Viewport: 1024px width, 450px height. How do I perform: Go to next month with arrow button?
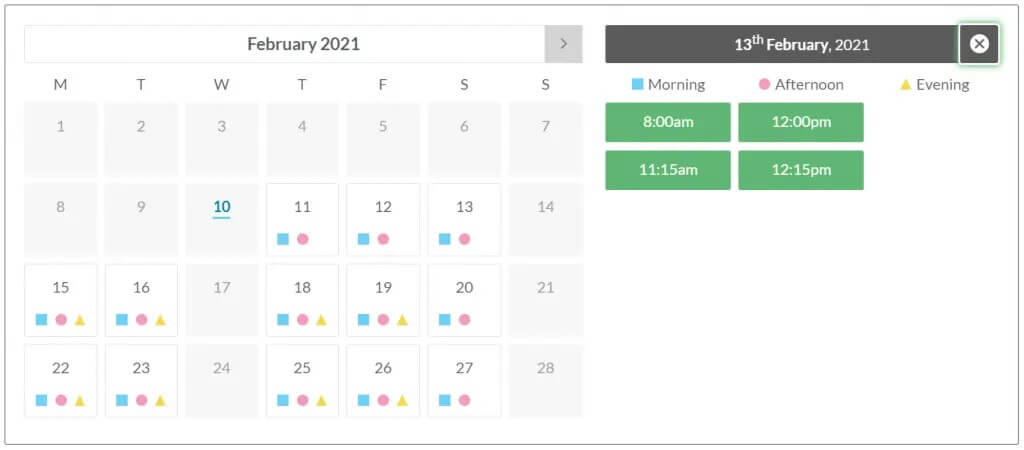pyautogui.click(x=563, y=44)
